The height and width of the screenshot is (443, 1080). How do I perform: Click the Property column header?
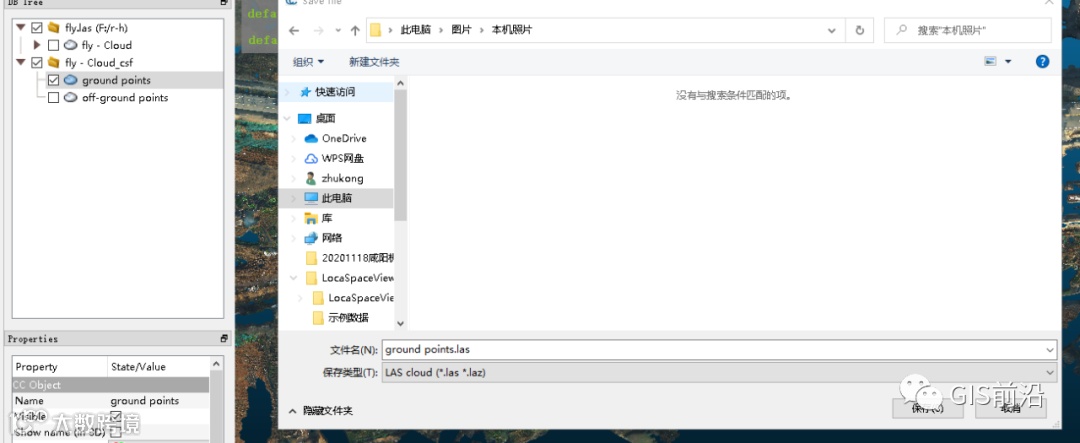[60, 367]
